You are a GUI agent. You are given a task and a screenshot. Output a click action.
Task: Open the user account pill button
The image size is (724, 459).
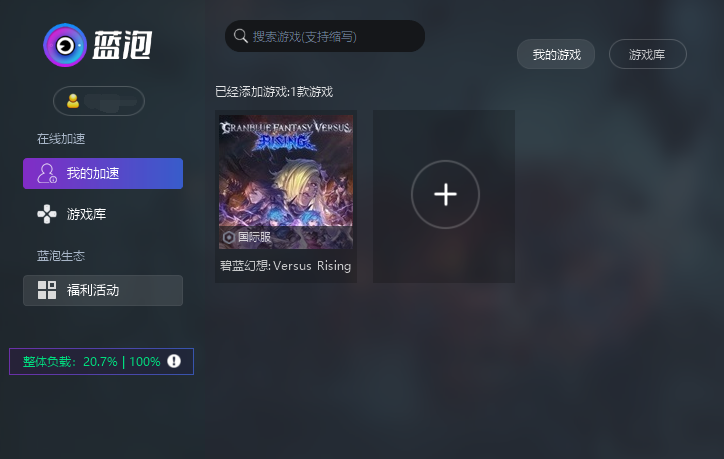pyautogui.click(x=99, y=101)
